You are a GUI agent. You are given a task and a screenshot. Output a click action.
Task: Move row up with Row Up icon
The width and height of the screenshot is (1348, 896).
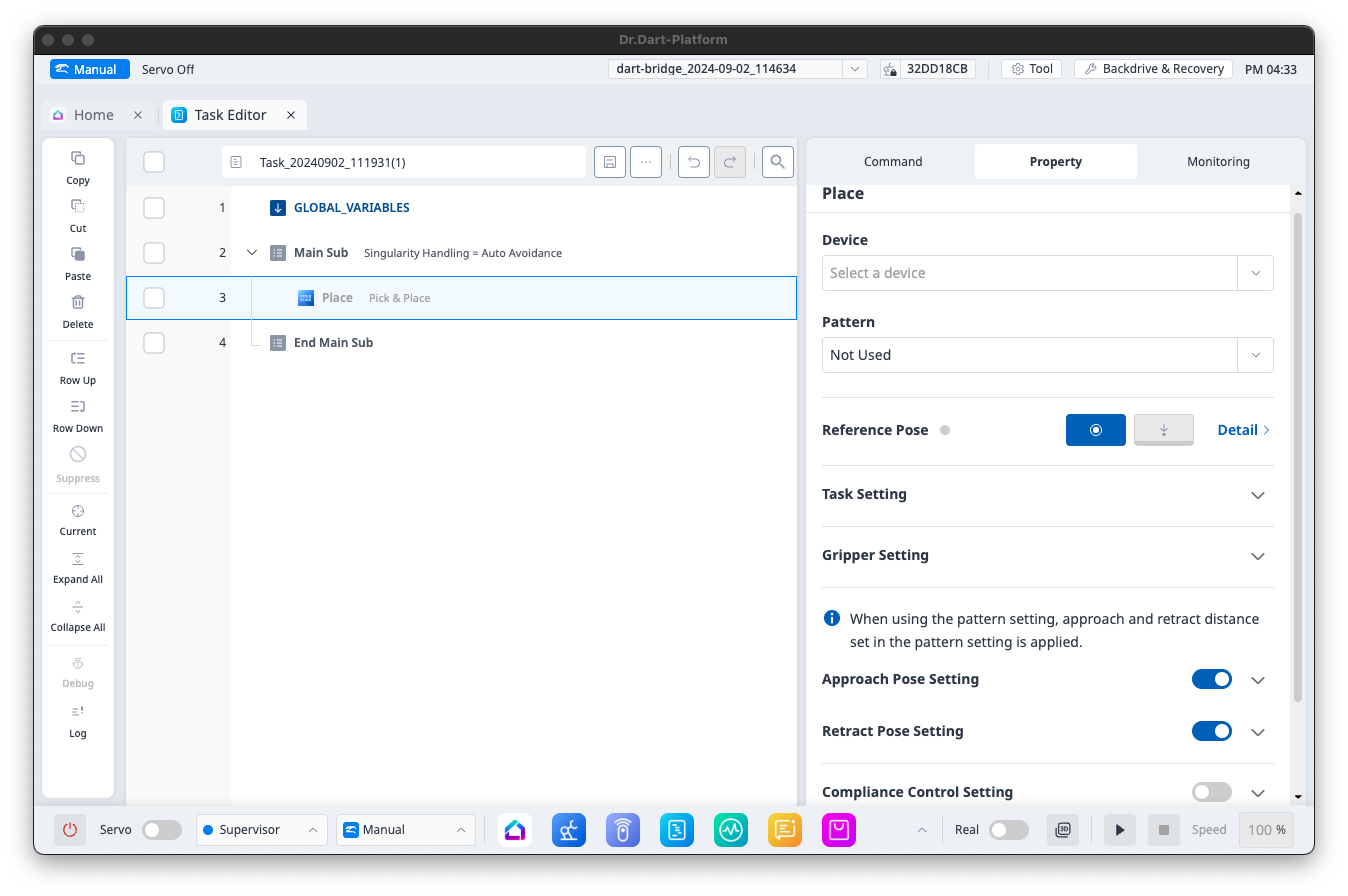click(78, 359)
